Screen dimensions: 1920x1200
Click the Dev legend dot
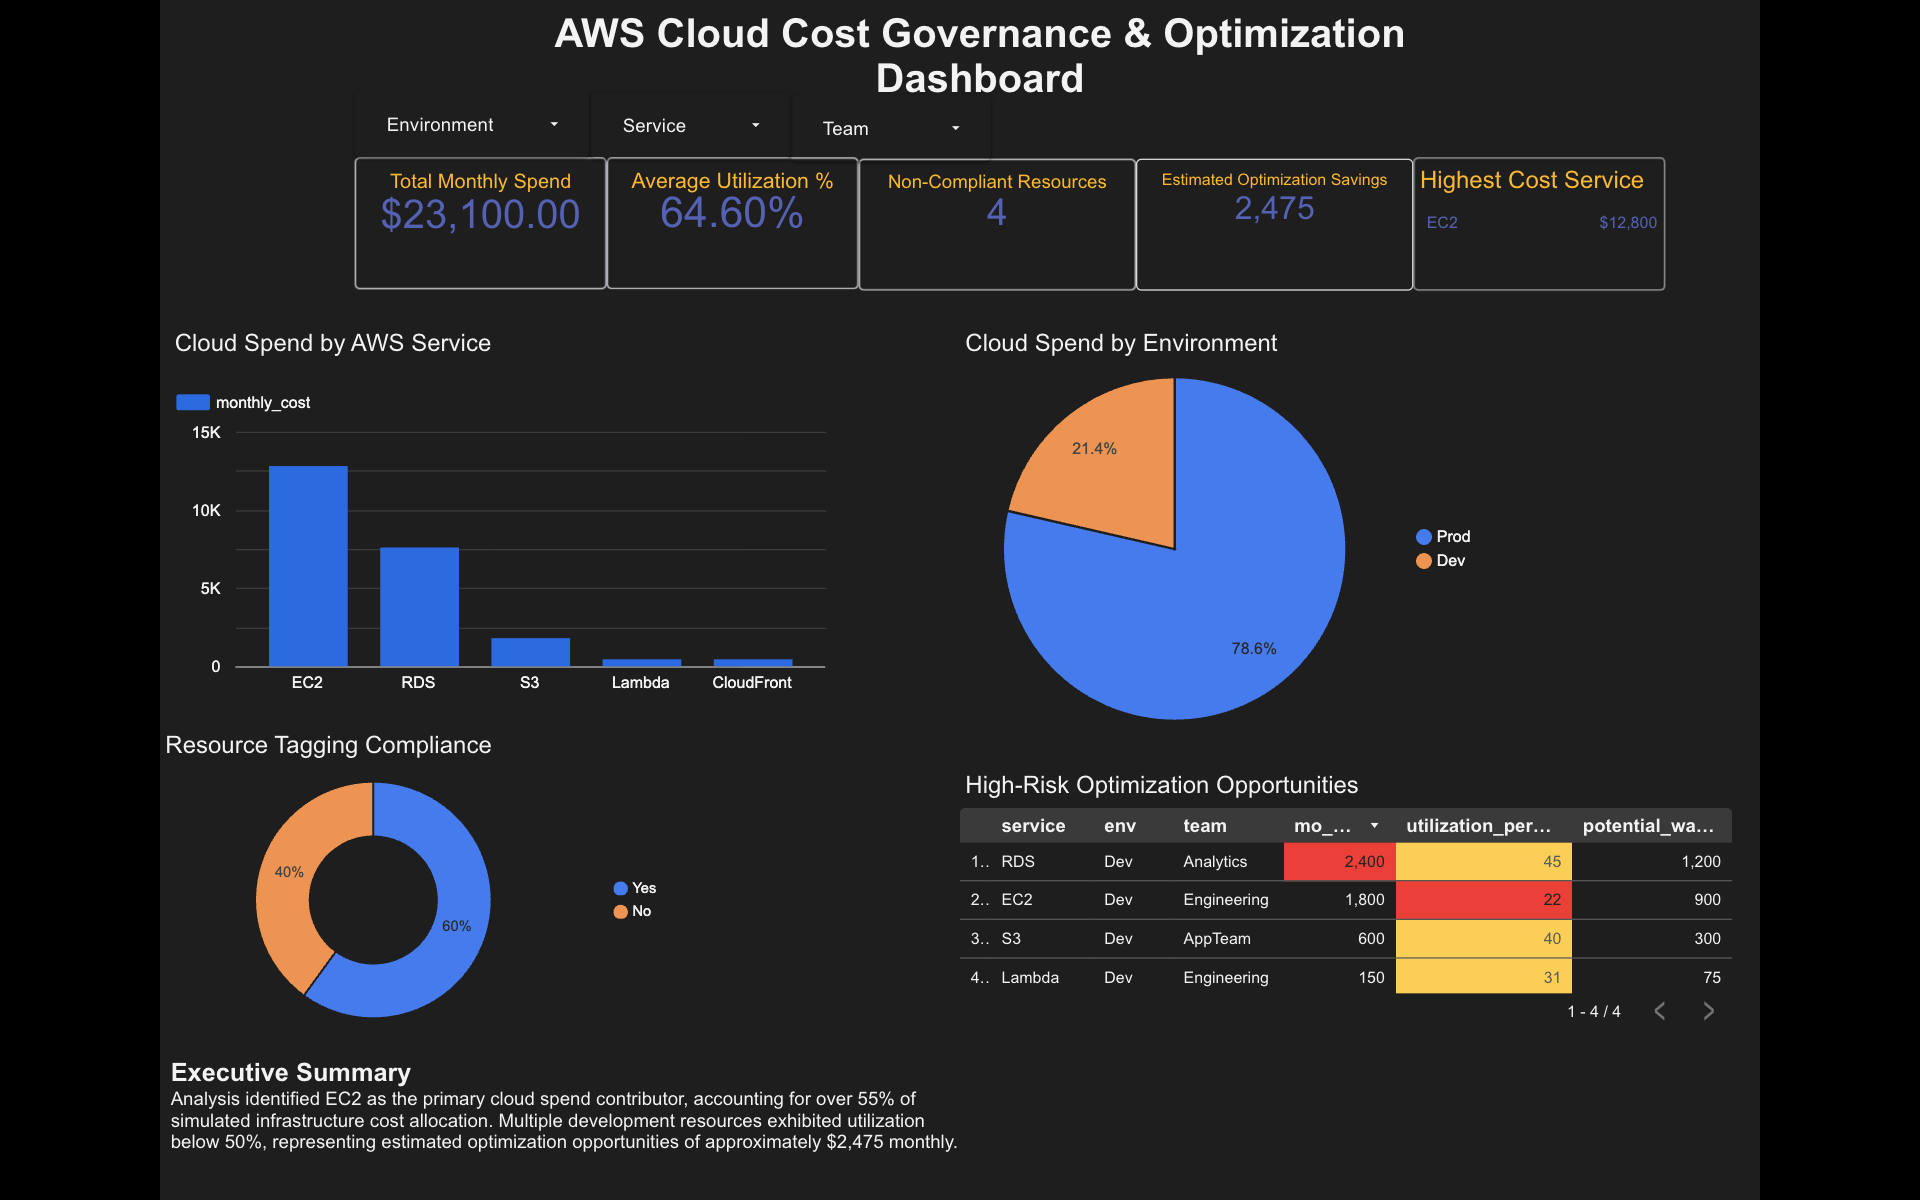click(1424, 561)
